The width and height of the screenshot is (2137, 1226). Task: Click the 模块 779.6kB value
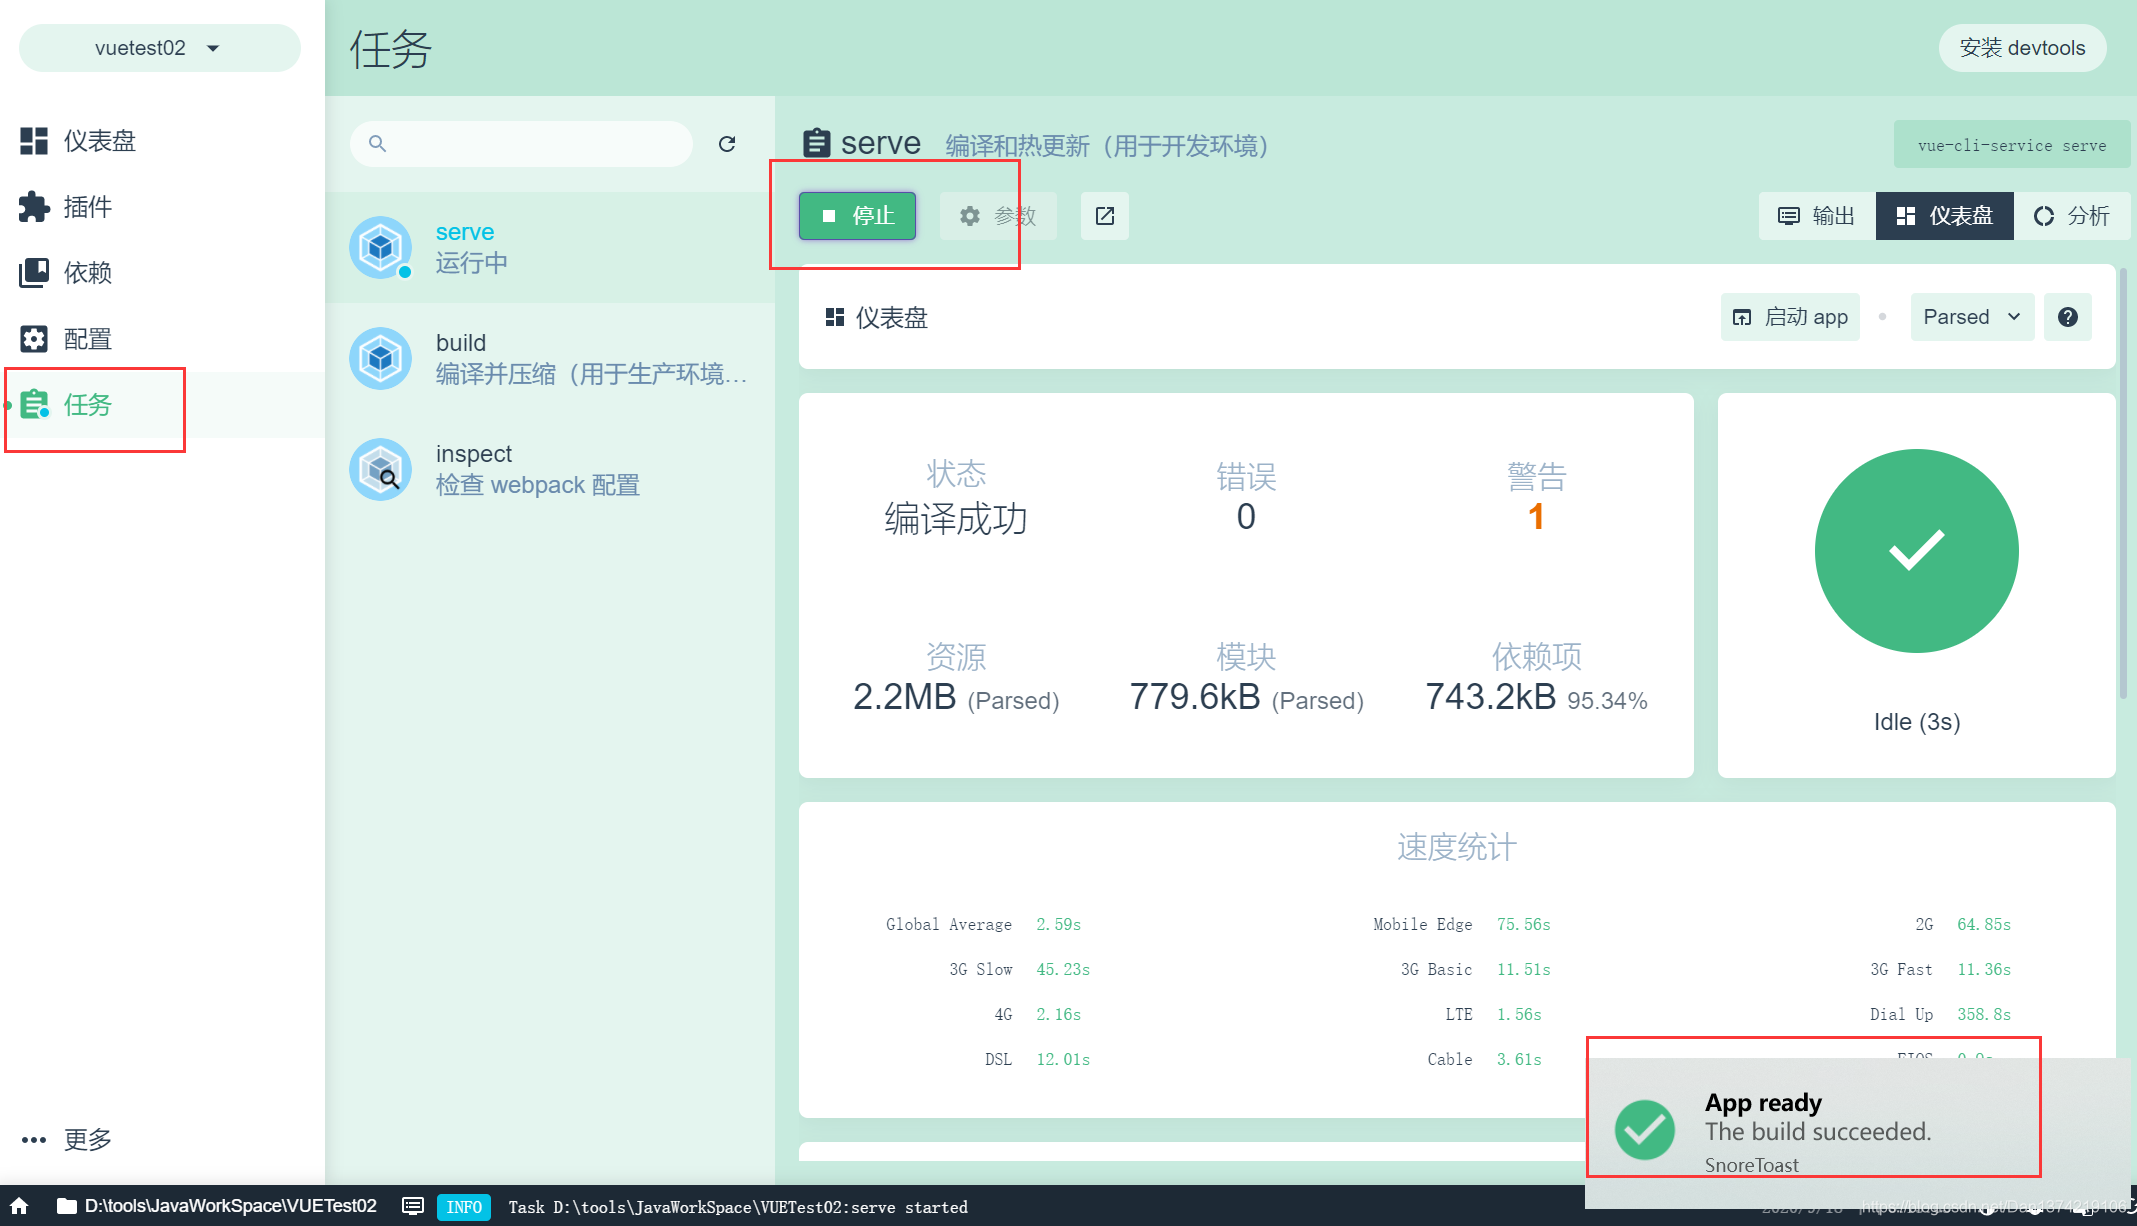click(1195, 696)
